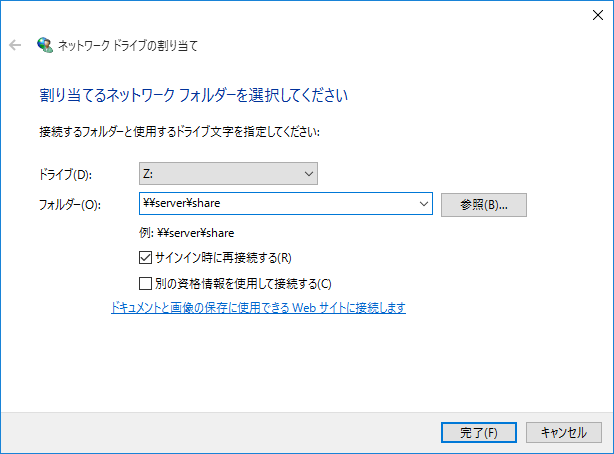Click the サインイン時に再接続する(R) label text

[223, 258]
